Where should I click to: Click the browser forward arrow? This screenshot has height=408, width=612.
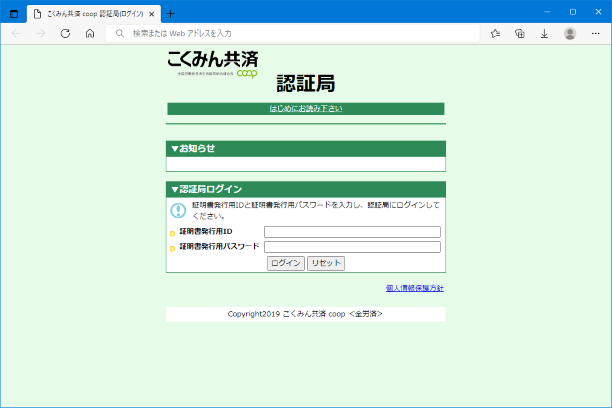[x=41, y=34]
